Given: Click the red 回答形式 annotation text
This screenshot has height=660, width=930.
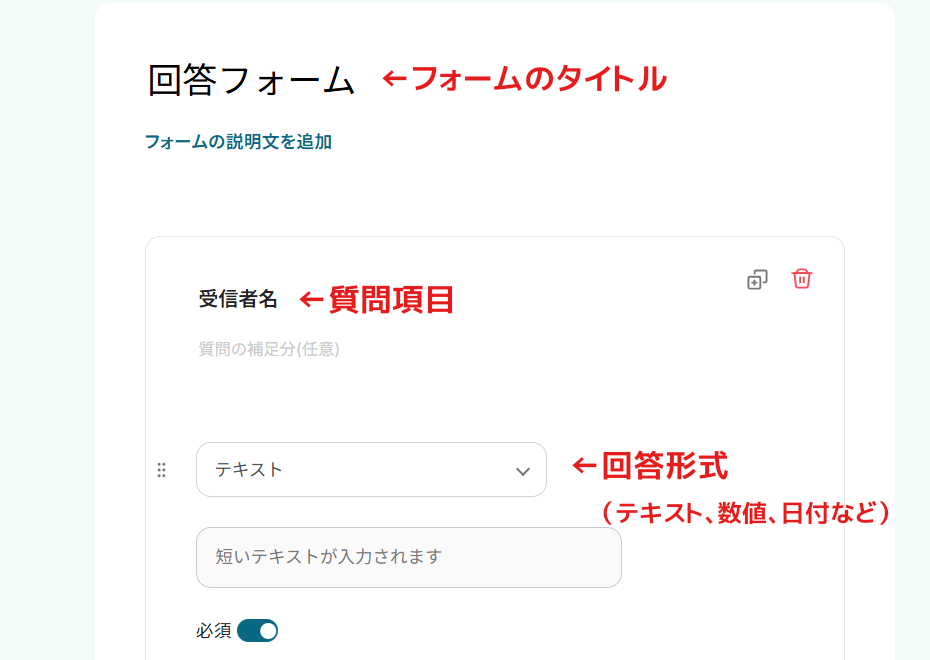Looking at the screenshot, I should pyautogui.click(x=665, y=465).
